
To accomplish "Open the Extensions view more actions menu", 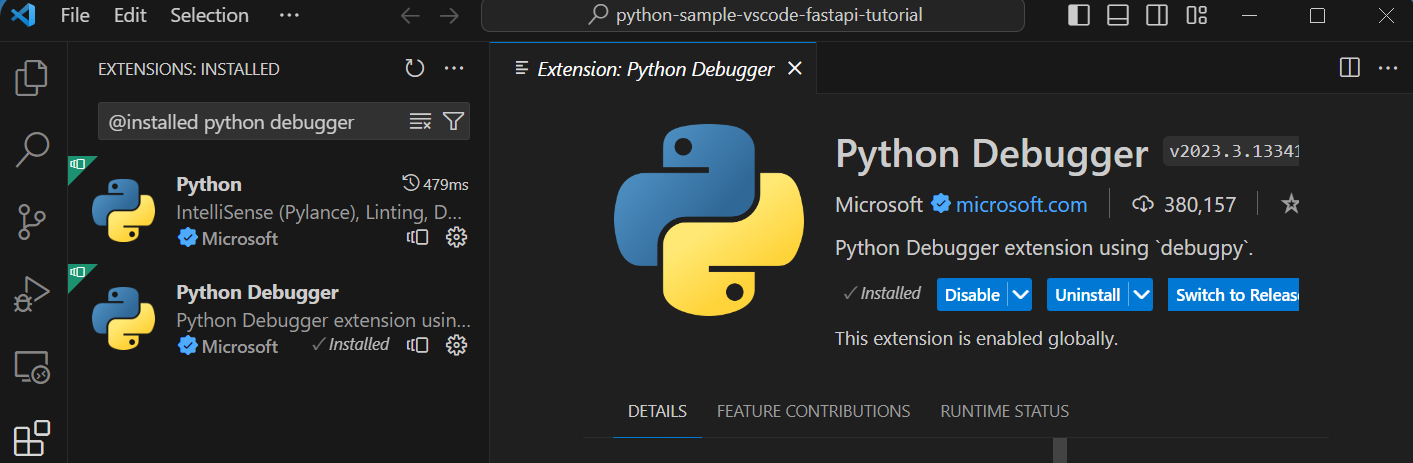I will [x=454, y=69].
